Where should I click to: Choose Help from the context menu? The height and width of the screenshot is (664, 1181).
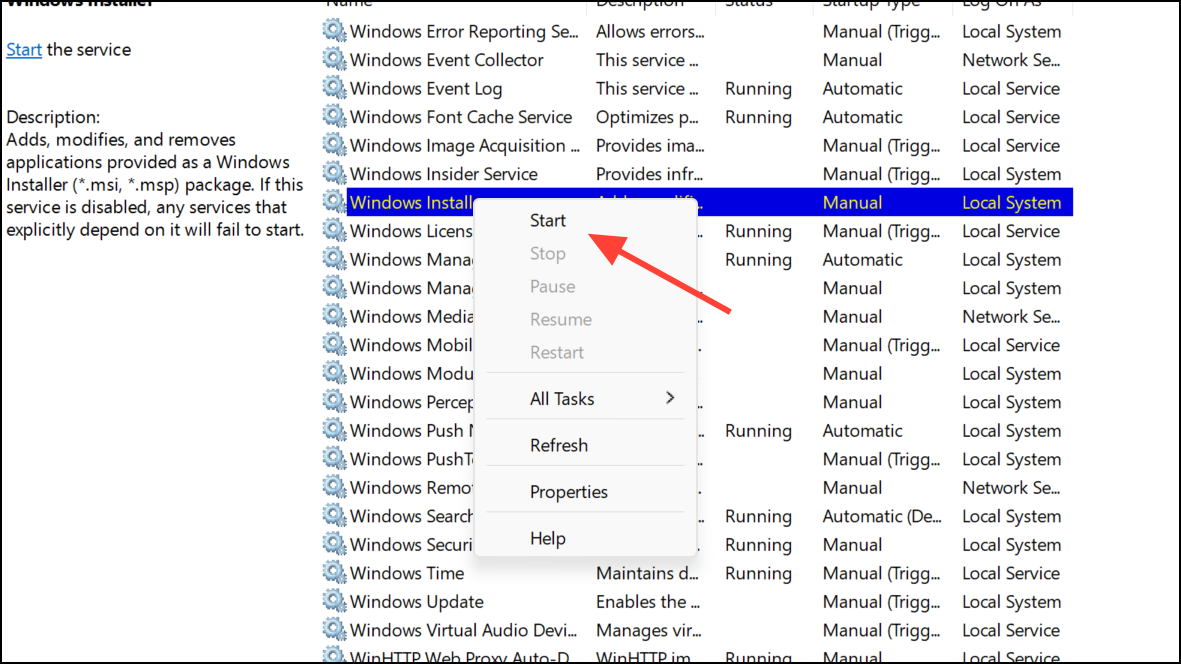548,539
